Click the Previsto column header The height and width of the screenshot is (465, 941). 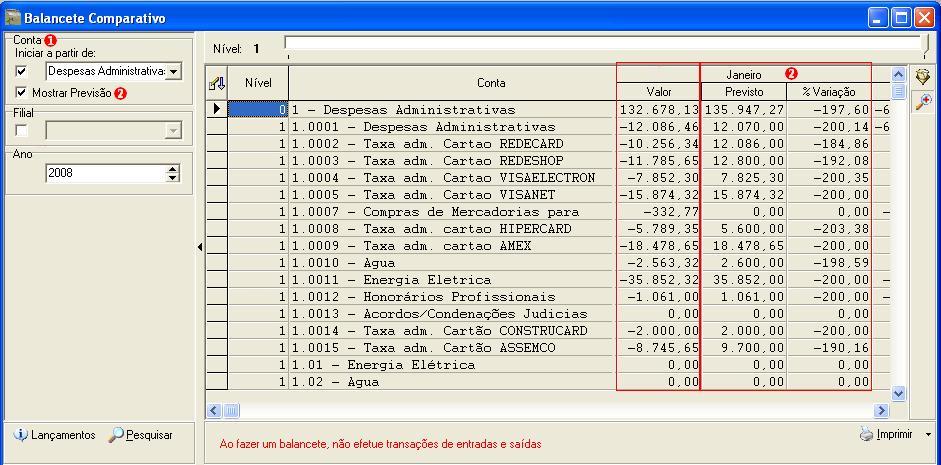coord(744,92)
